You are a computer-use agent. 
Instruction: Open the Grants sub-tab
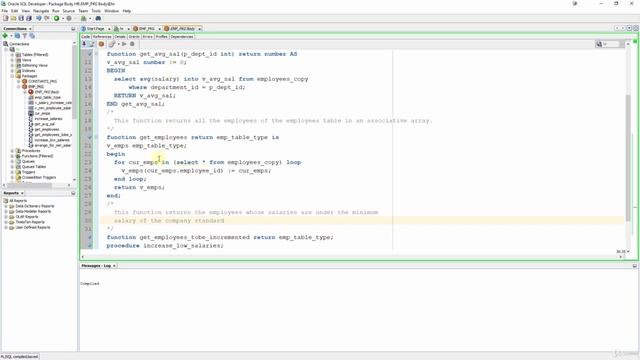pos(134,37)
